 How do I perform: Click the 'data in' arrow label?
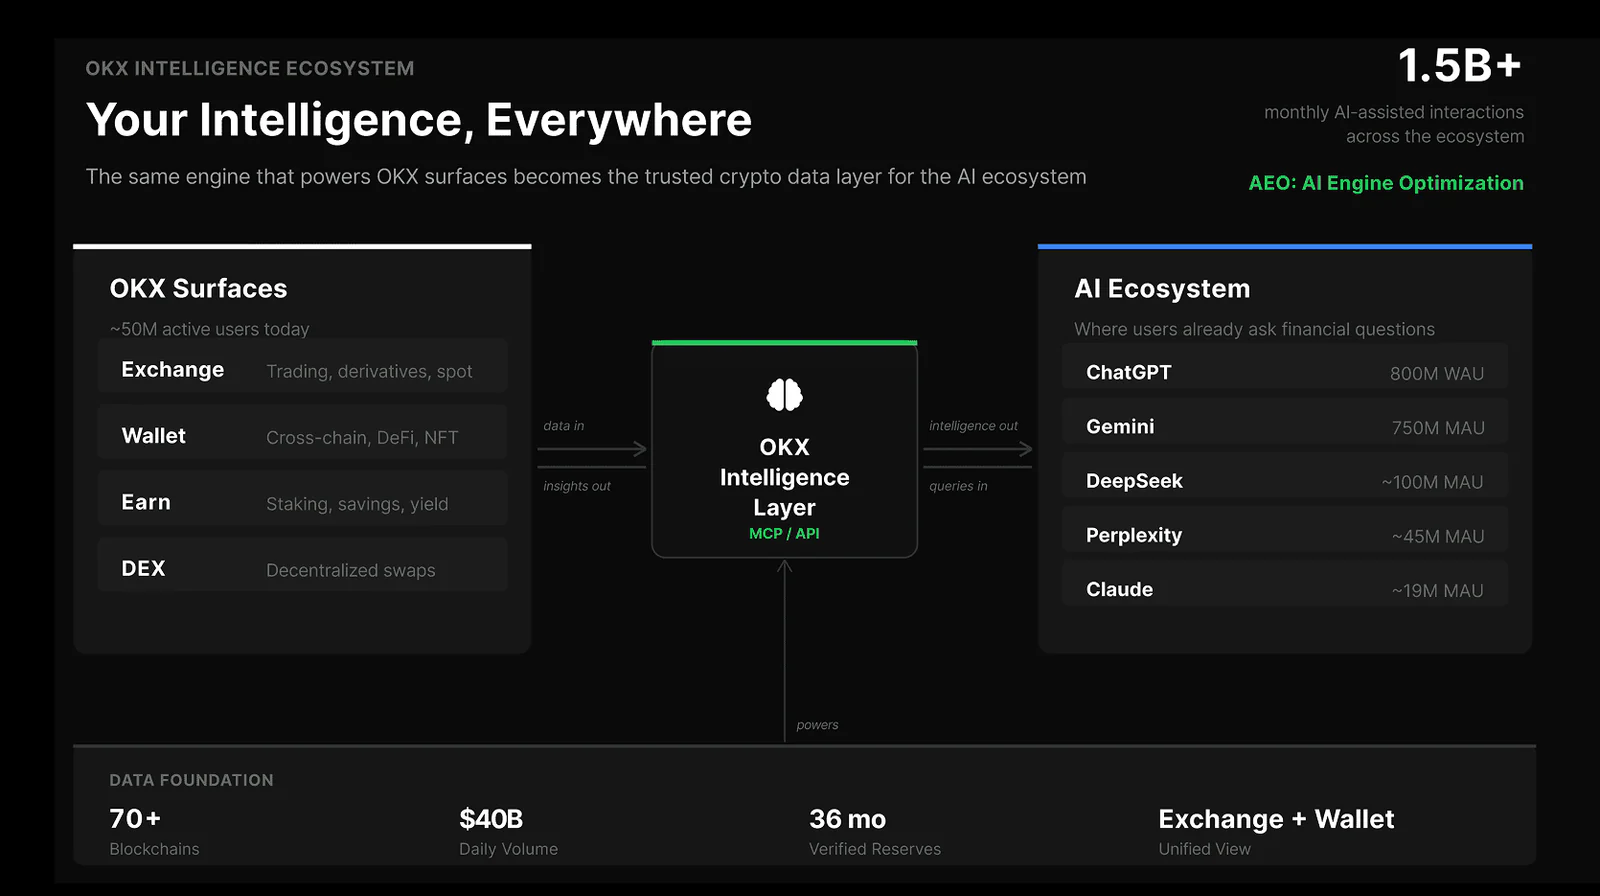[563, 426]
